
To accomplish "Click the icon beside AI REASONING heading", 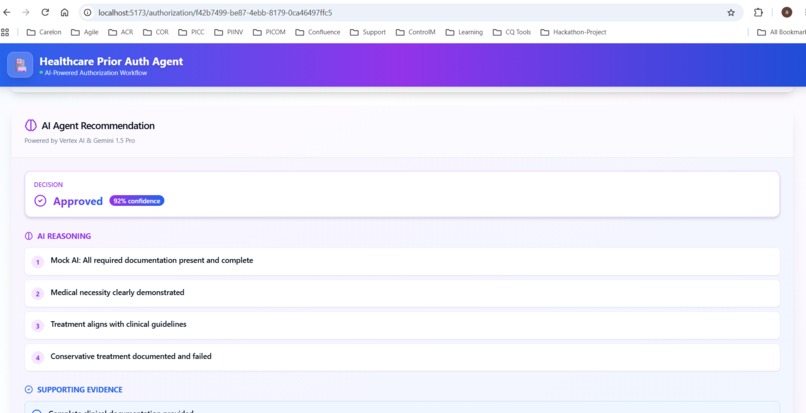I will click(x=29, y=236).
